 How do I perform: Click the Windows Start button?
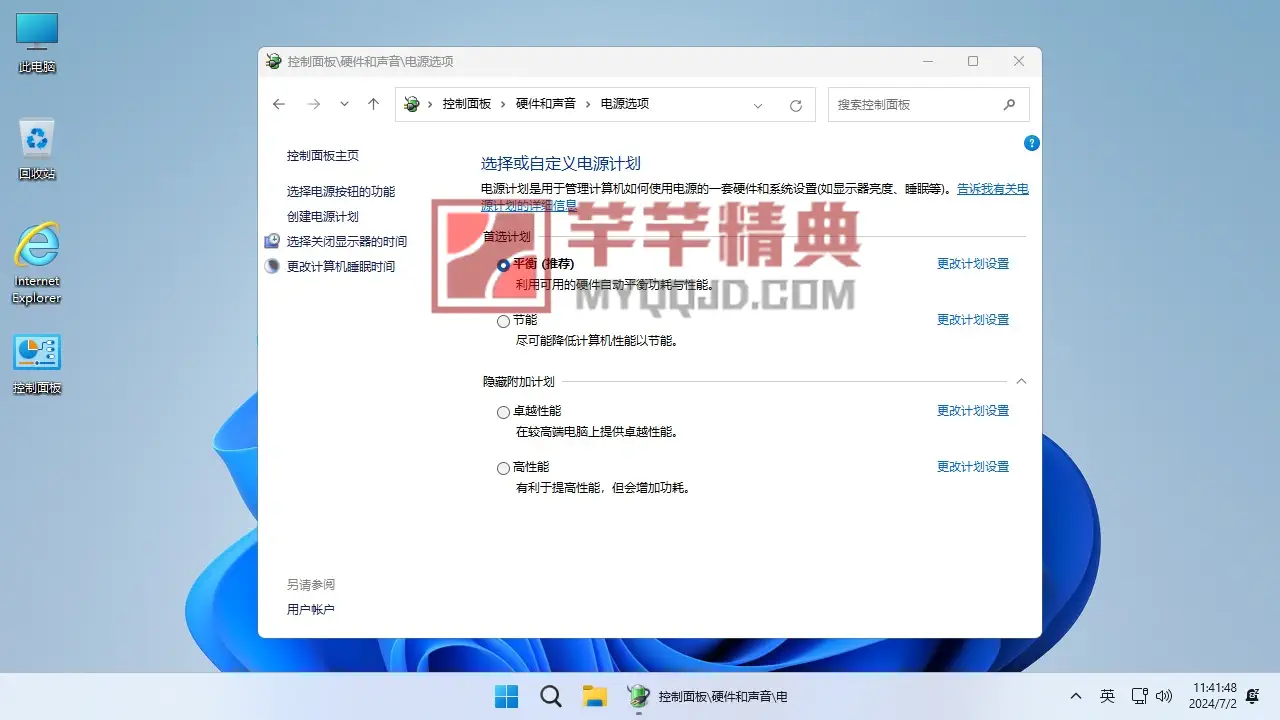(x=507, y=696)
